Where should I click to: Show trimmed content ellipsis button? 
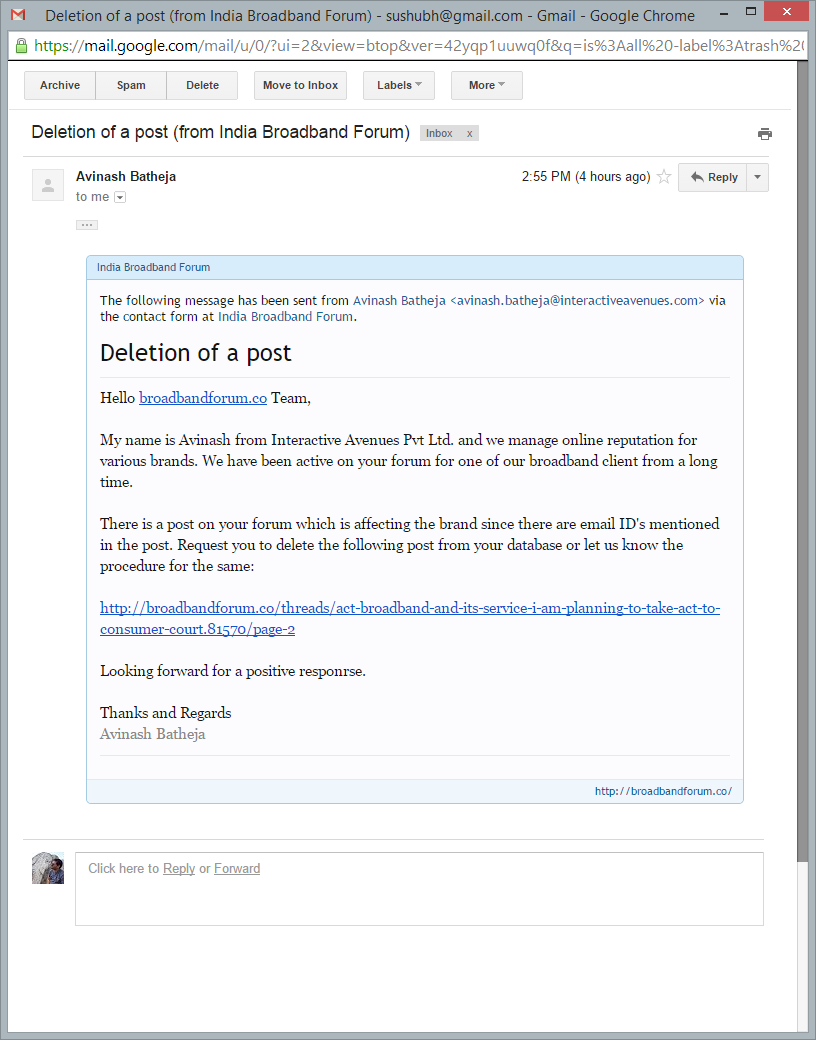[x=87, y=225]
